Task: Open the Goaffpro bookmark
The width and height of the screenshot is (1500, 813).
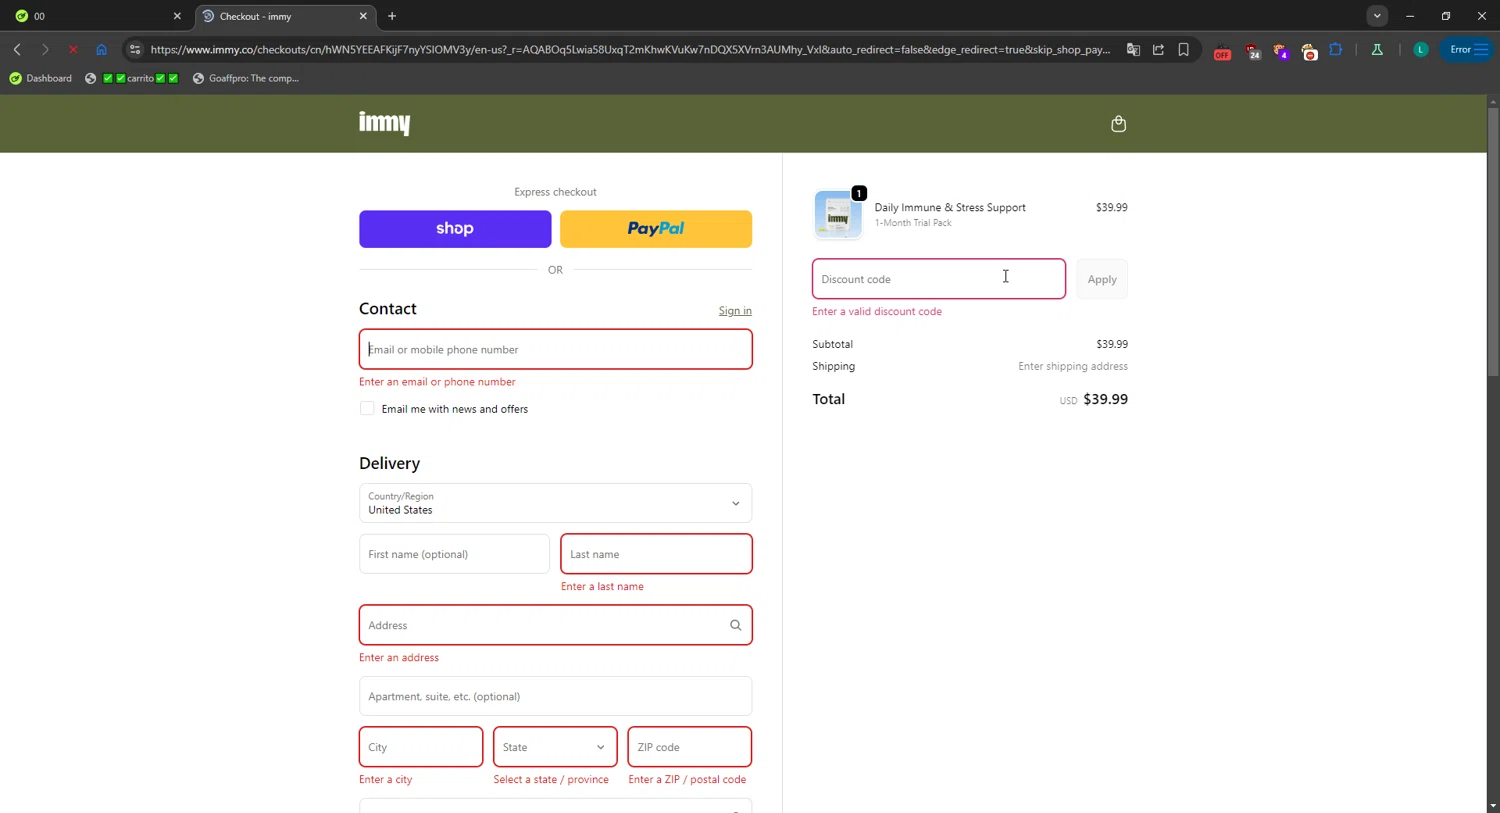Action: (x=246, y=78)
